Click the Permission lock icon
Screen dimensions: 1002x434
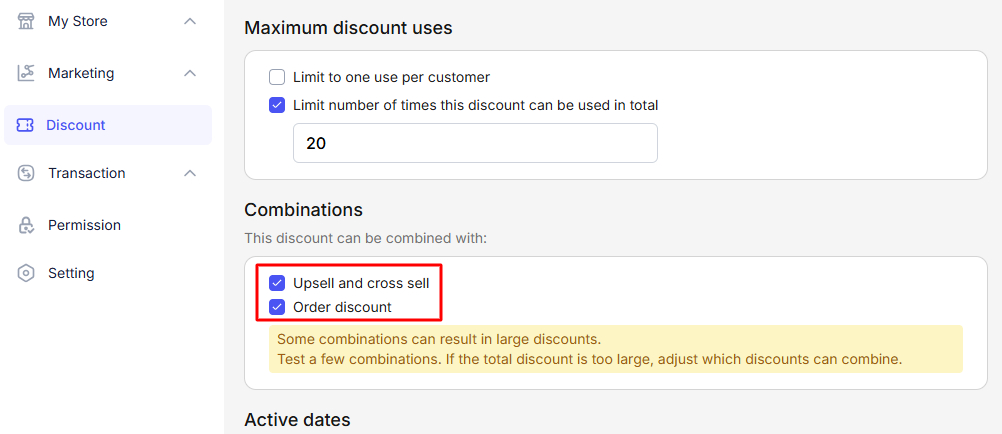[x=26, y=225]
